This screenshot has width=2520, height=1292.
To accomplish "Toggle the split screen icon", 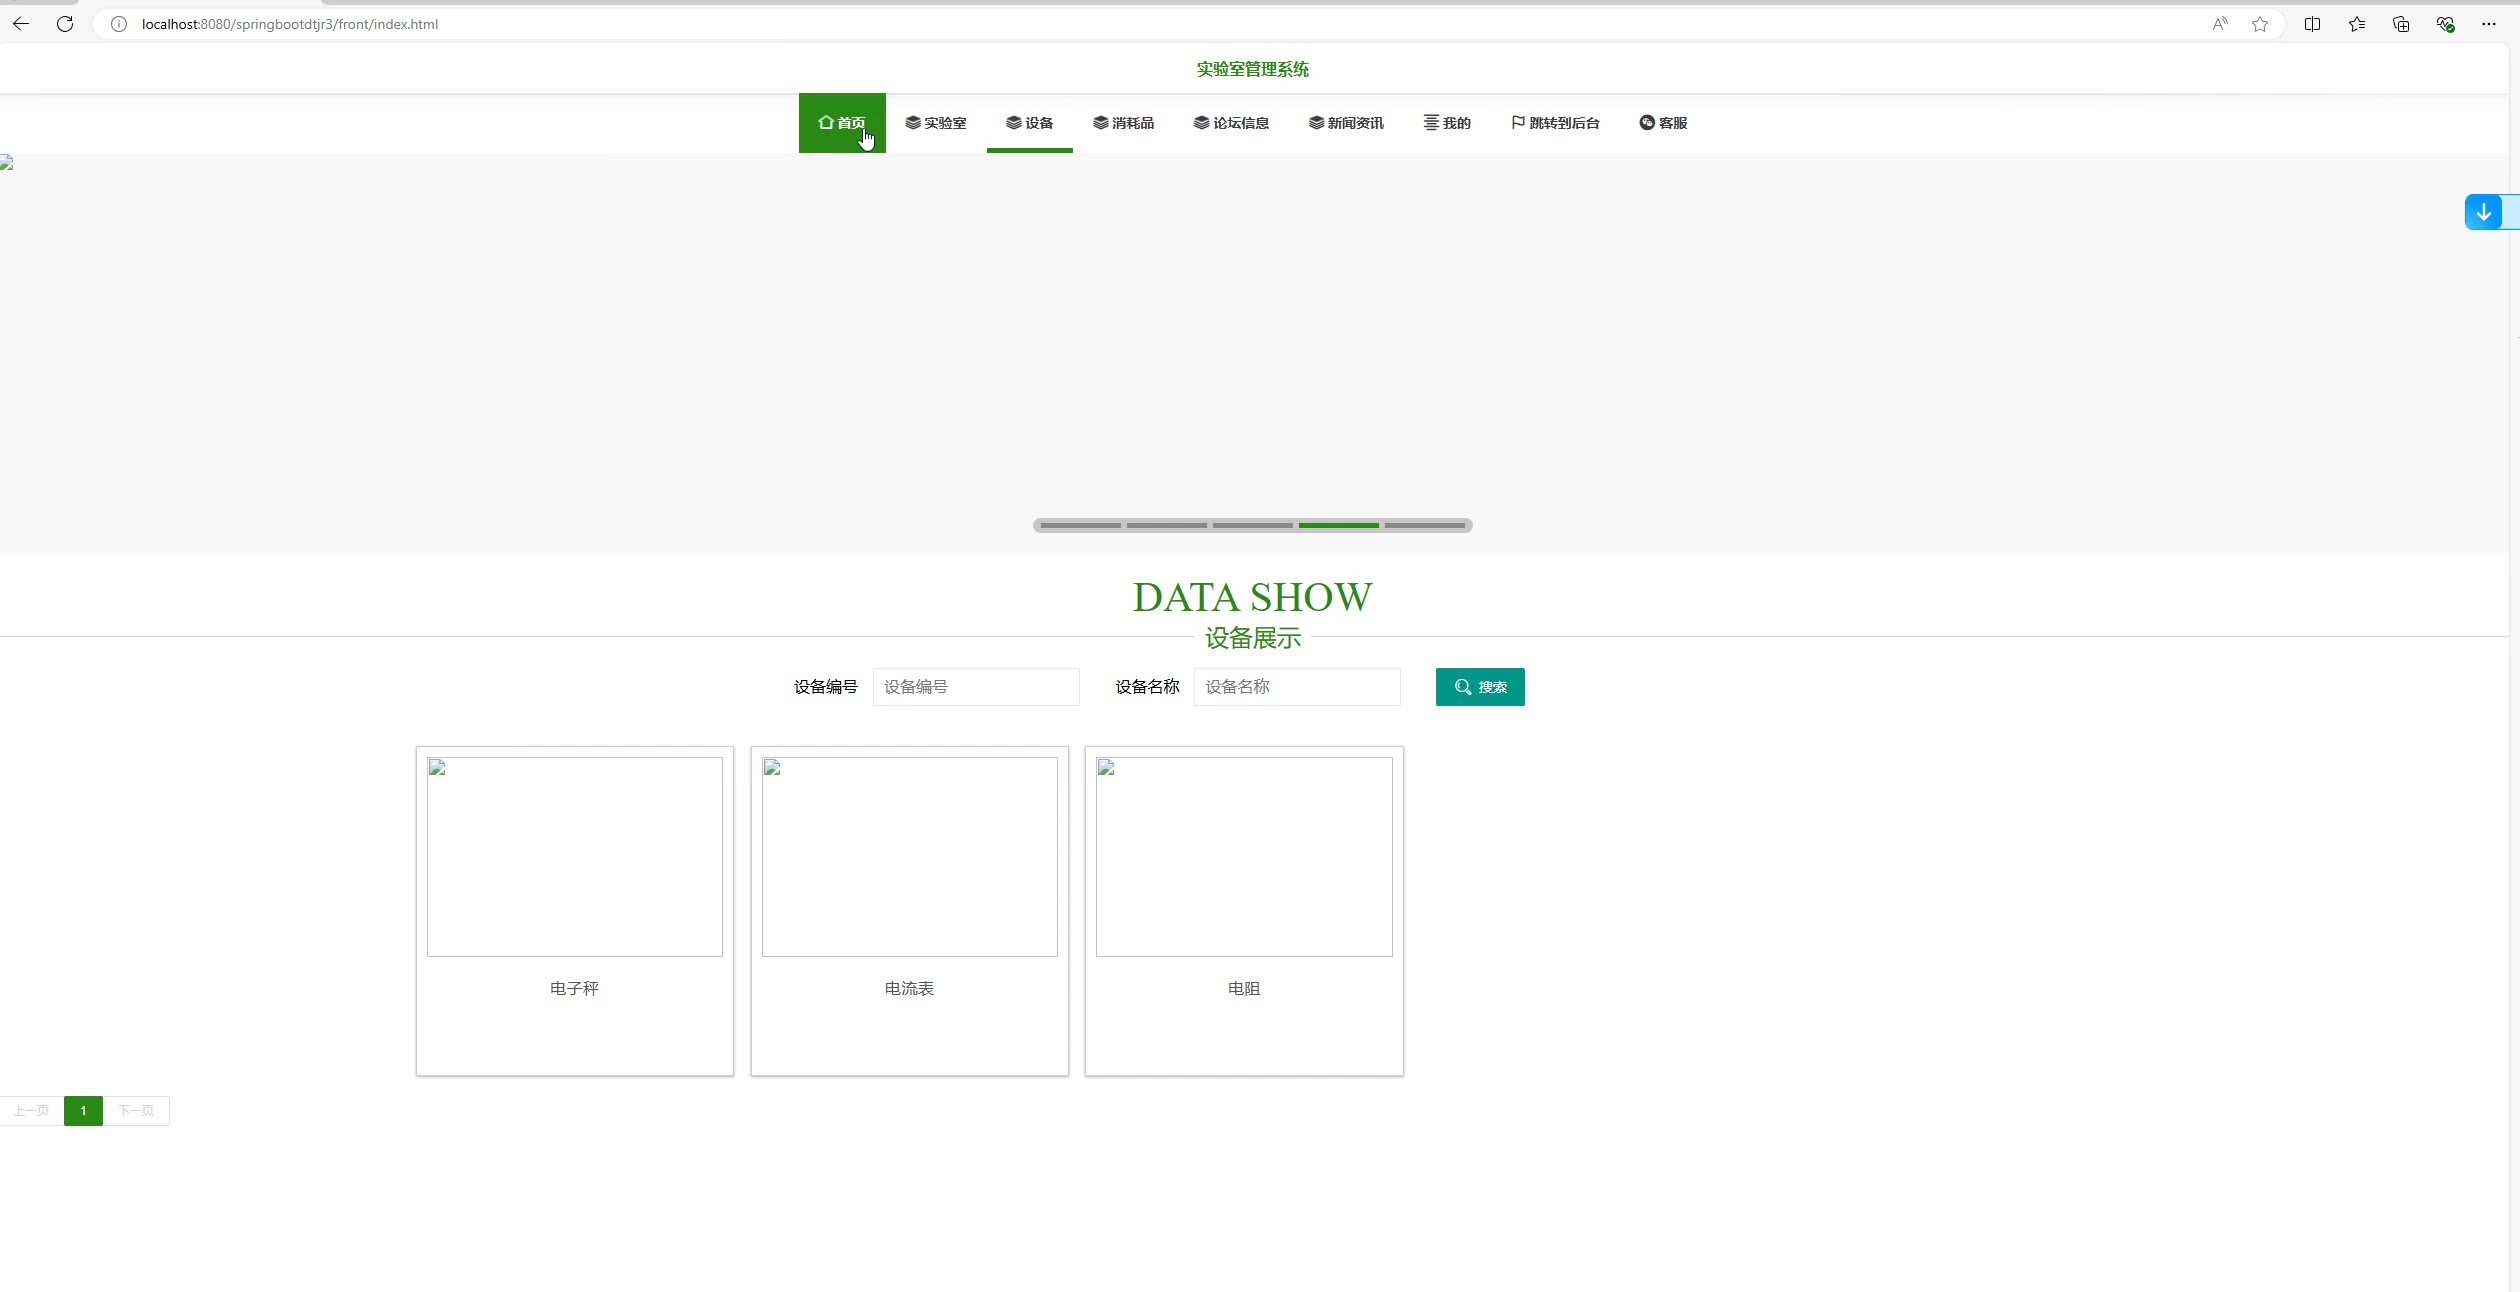I will (x=2312, y=24).
